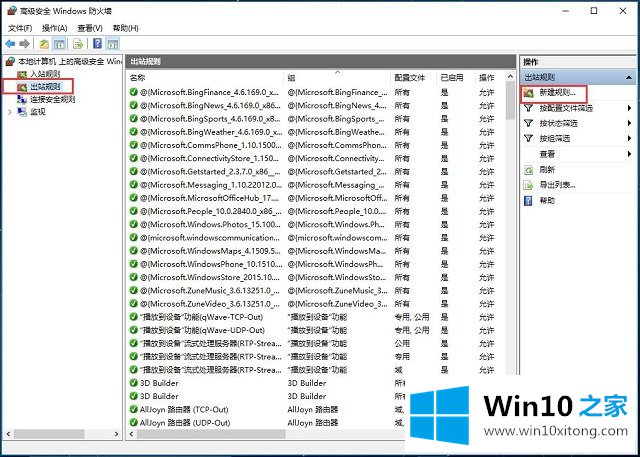Click the left tree pane horizontal scrollbar thumb
Screen dimensions: 640x457
(49, 434)
